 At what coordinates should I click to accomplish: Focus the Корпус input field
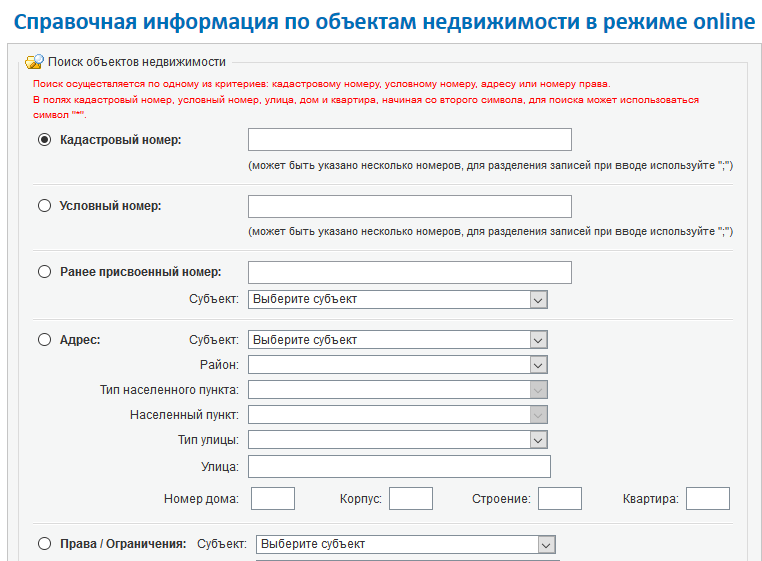click(x=411, y=499)
